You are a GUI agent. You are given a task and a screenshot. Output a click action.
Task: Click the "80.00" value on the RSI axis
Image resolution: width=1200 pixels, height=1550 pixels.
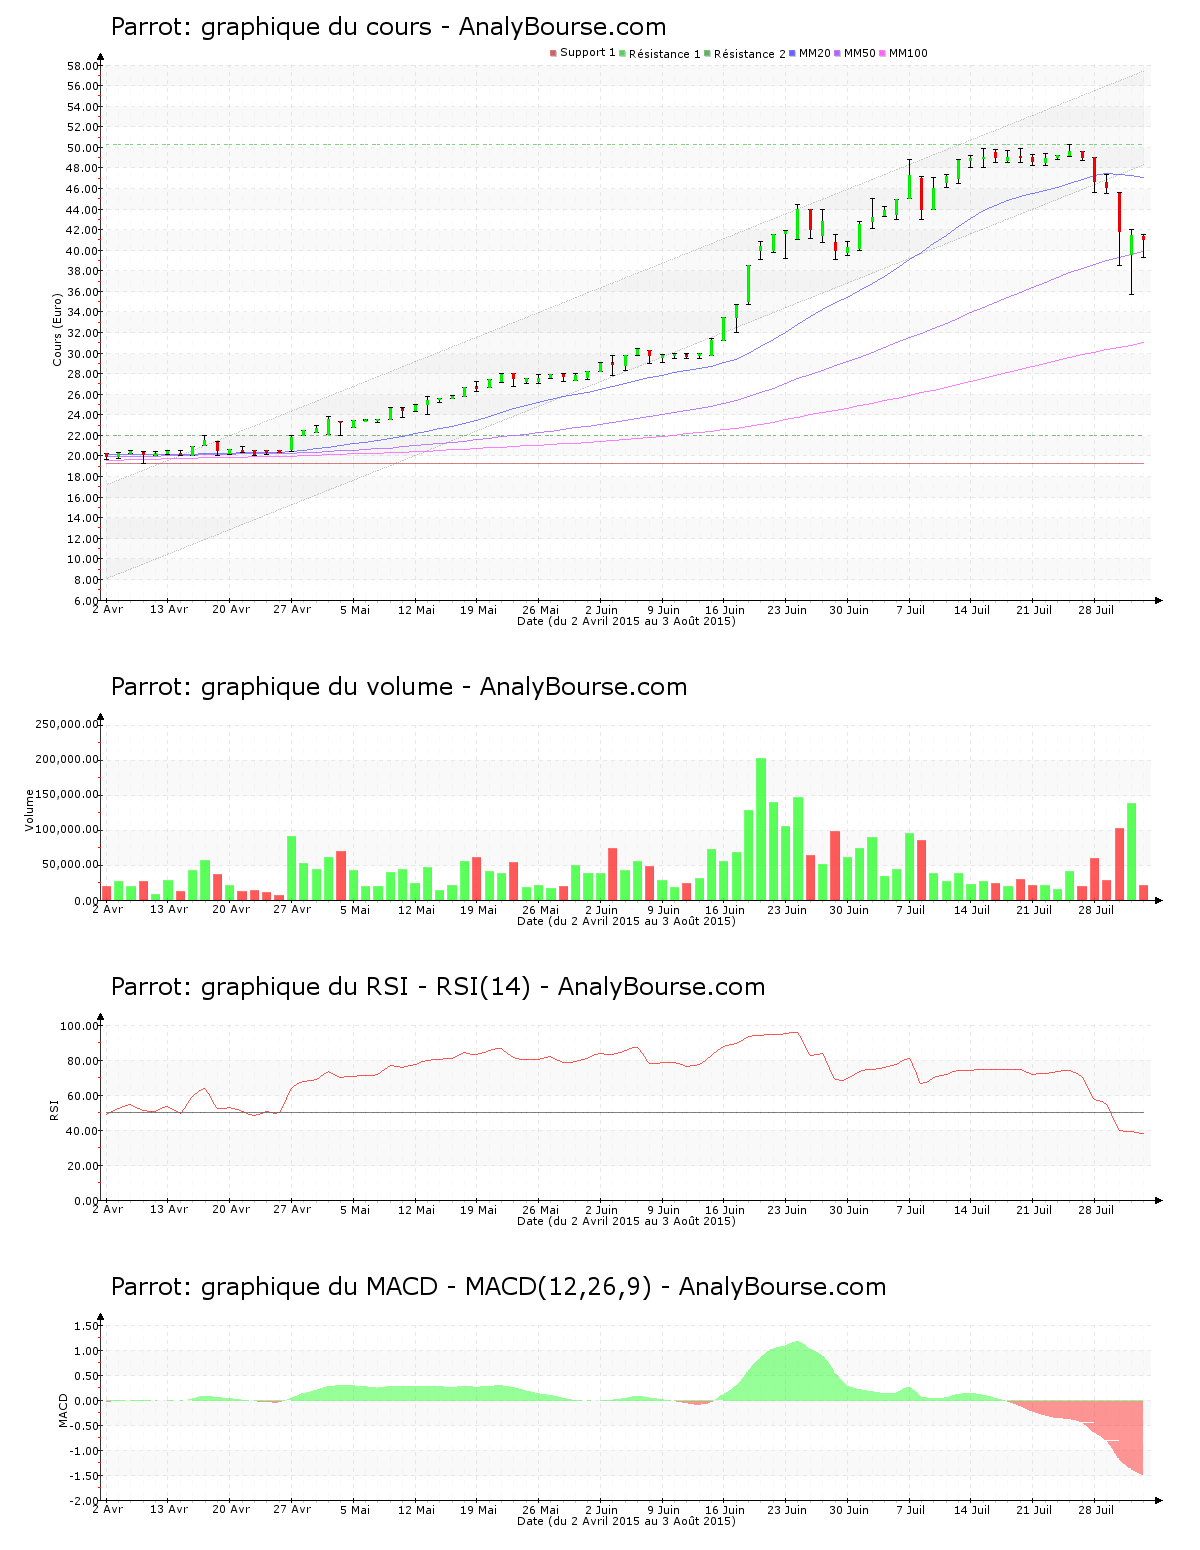point(83,1061)
